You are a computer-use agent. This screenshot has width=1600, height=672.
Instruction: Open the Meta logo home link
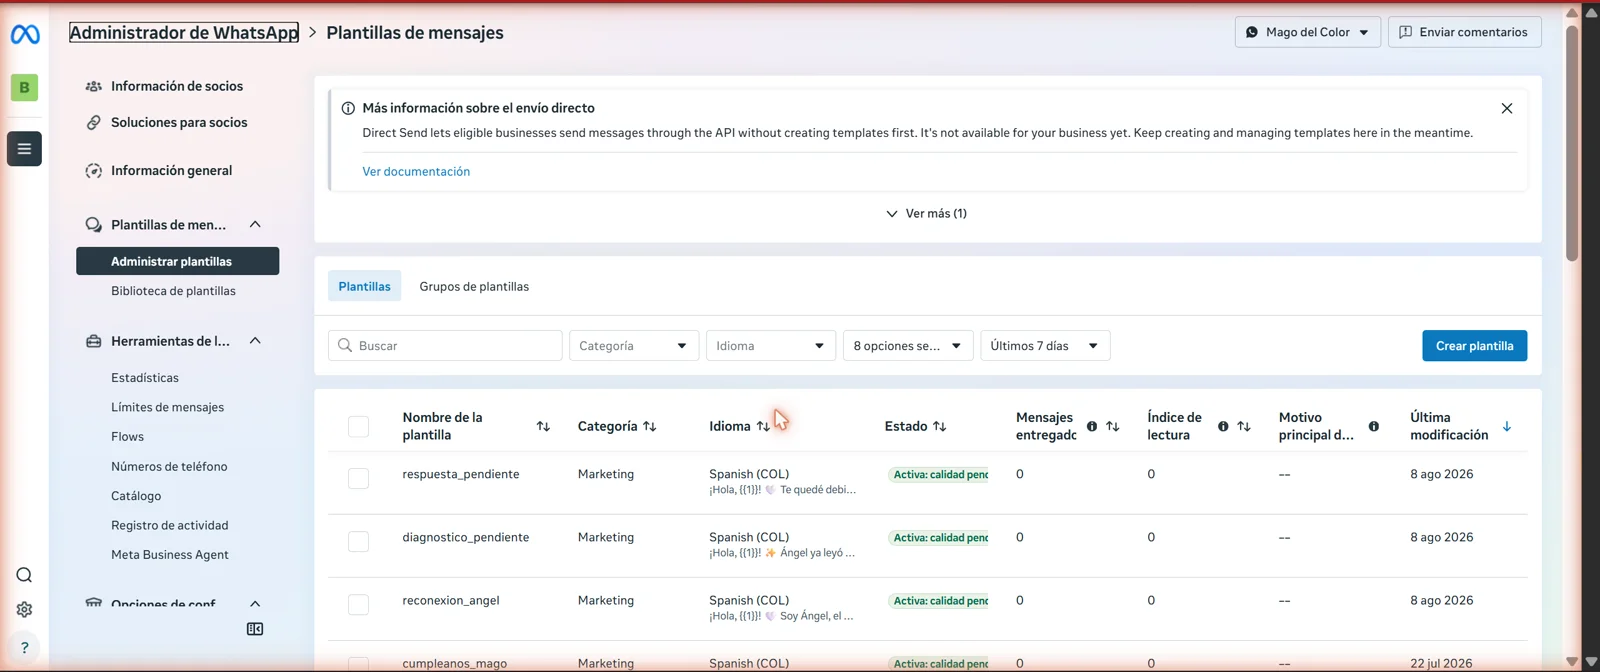point(25,35)
